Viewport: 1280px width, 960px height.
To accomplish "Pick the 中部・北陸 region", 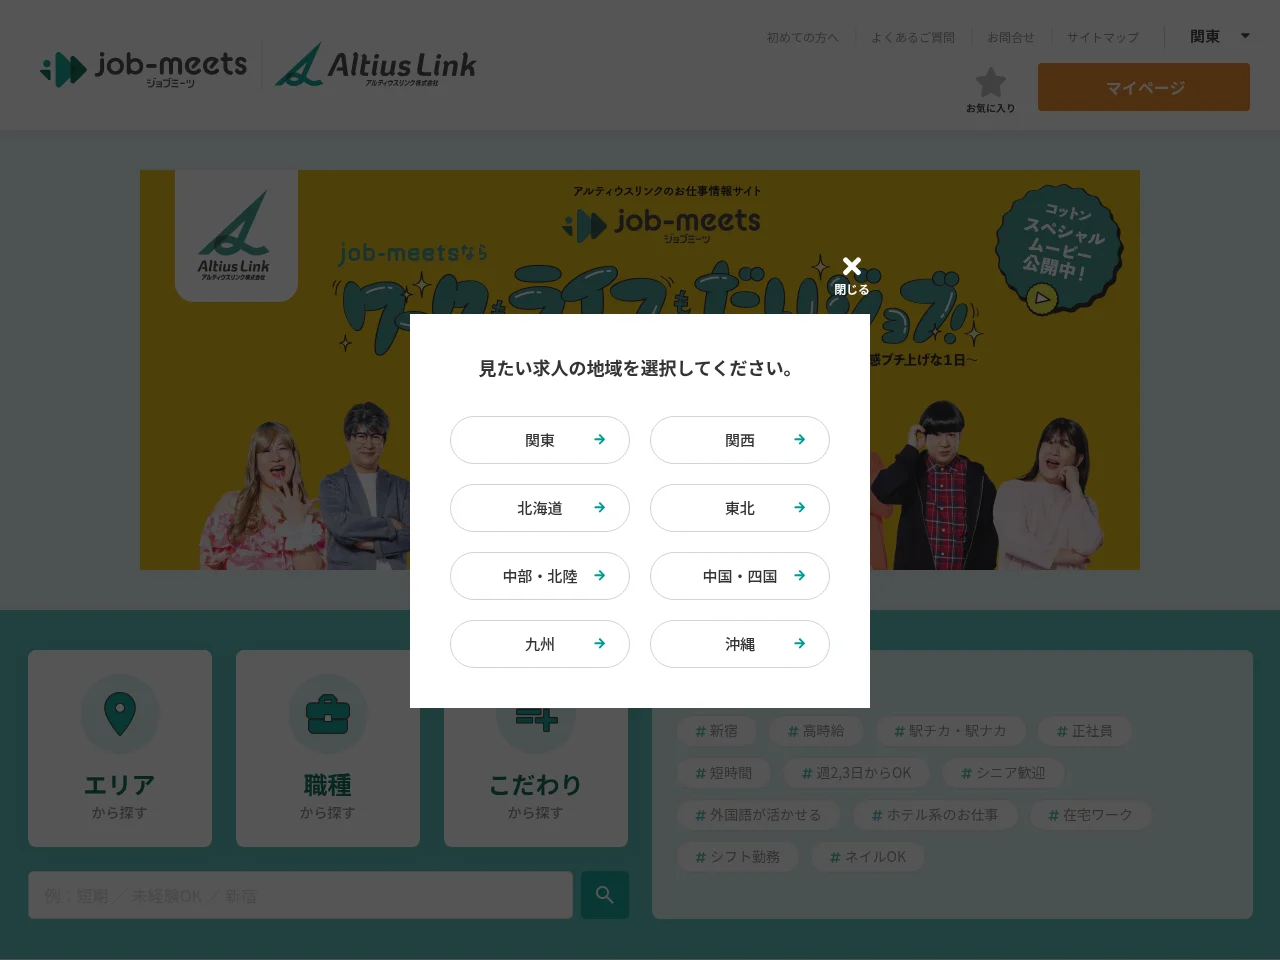I will click(540, 576).
